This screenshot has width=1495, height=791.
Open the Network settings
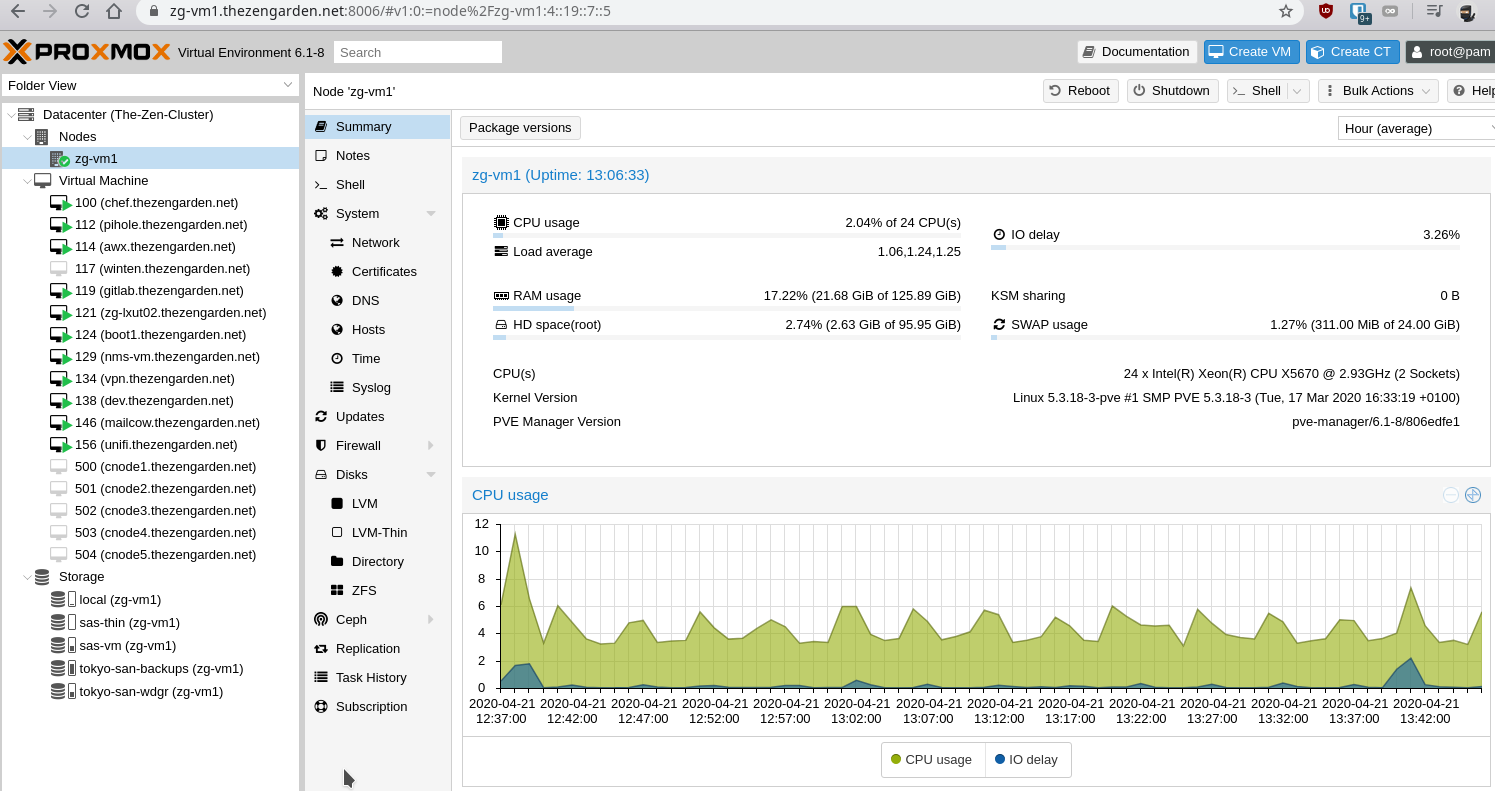377,242
